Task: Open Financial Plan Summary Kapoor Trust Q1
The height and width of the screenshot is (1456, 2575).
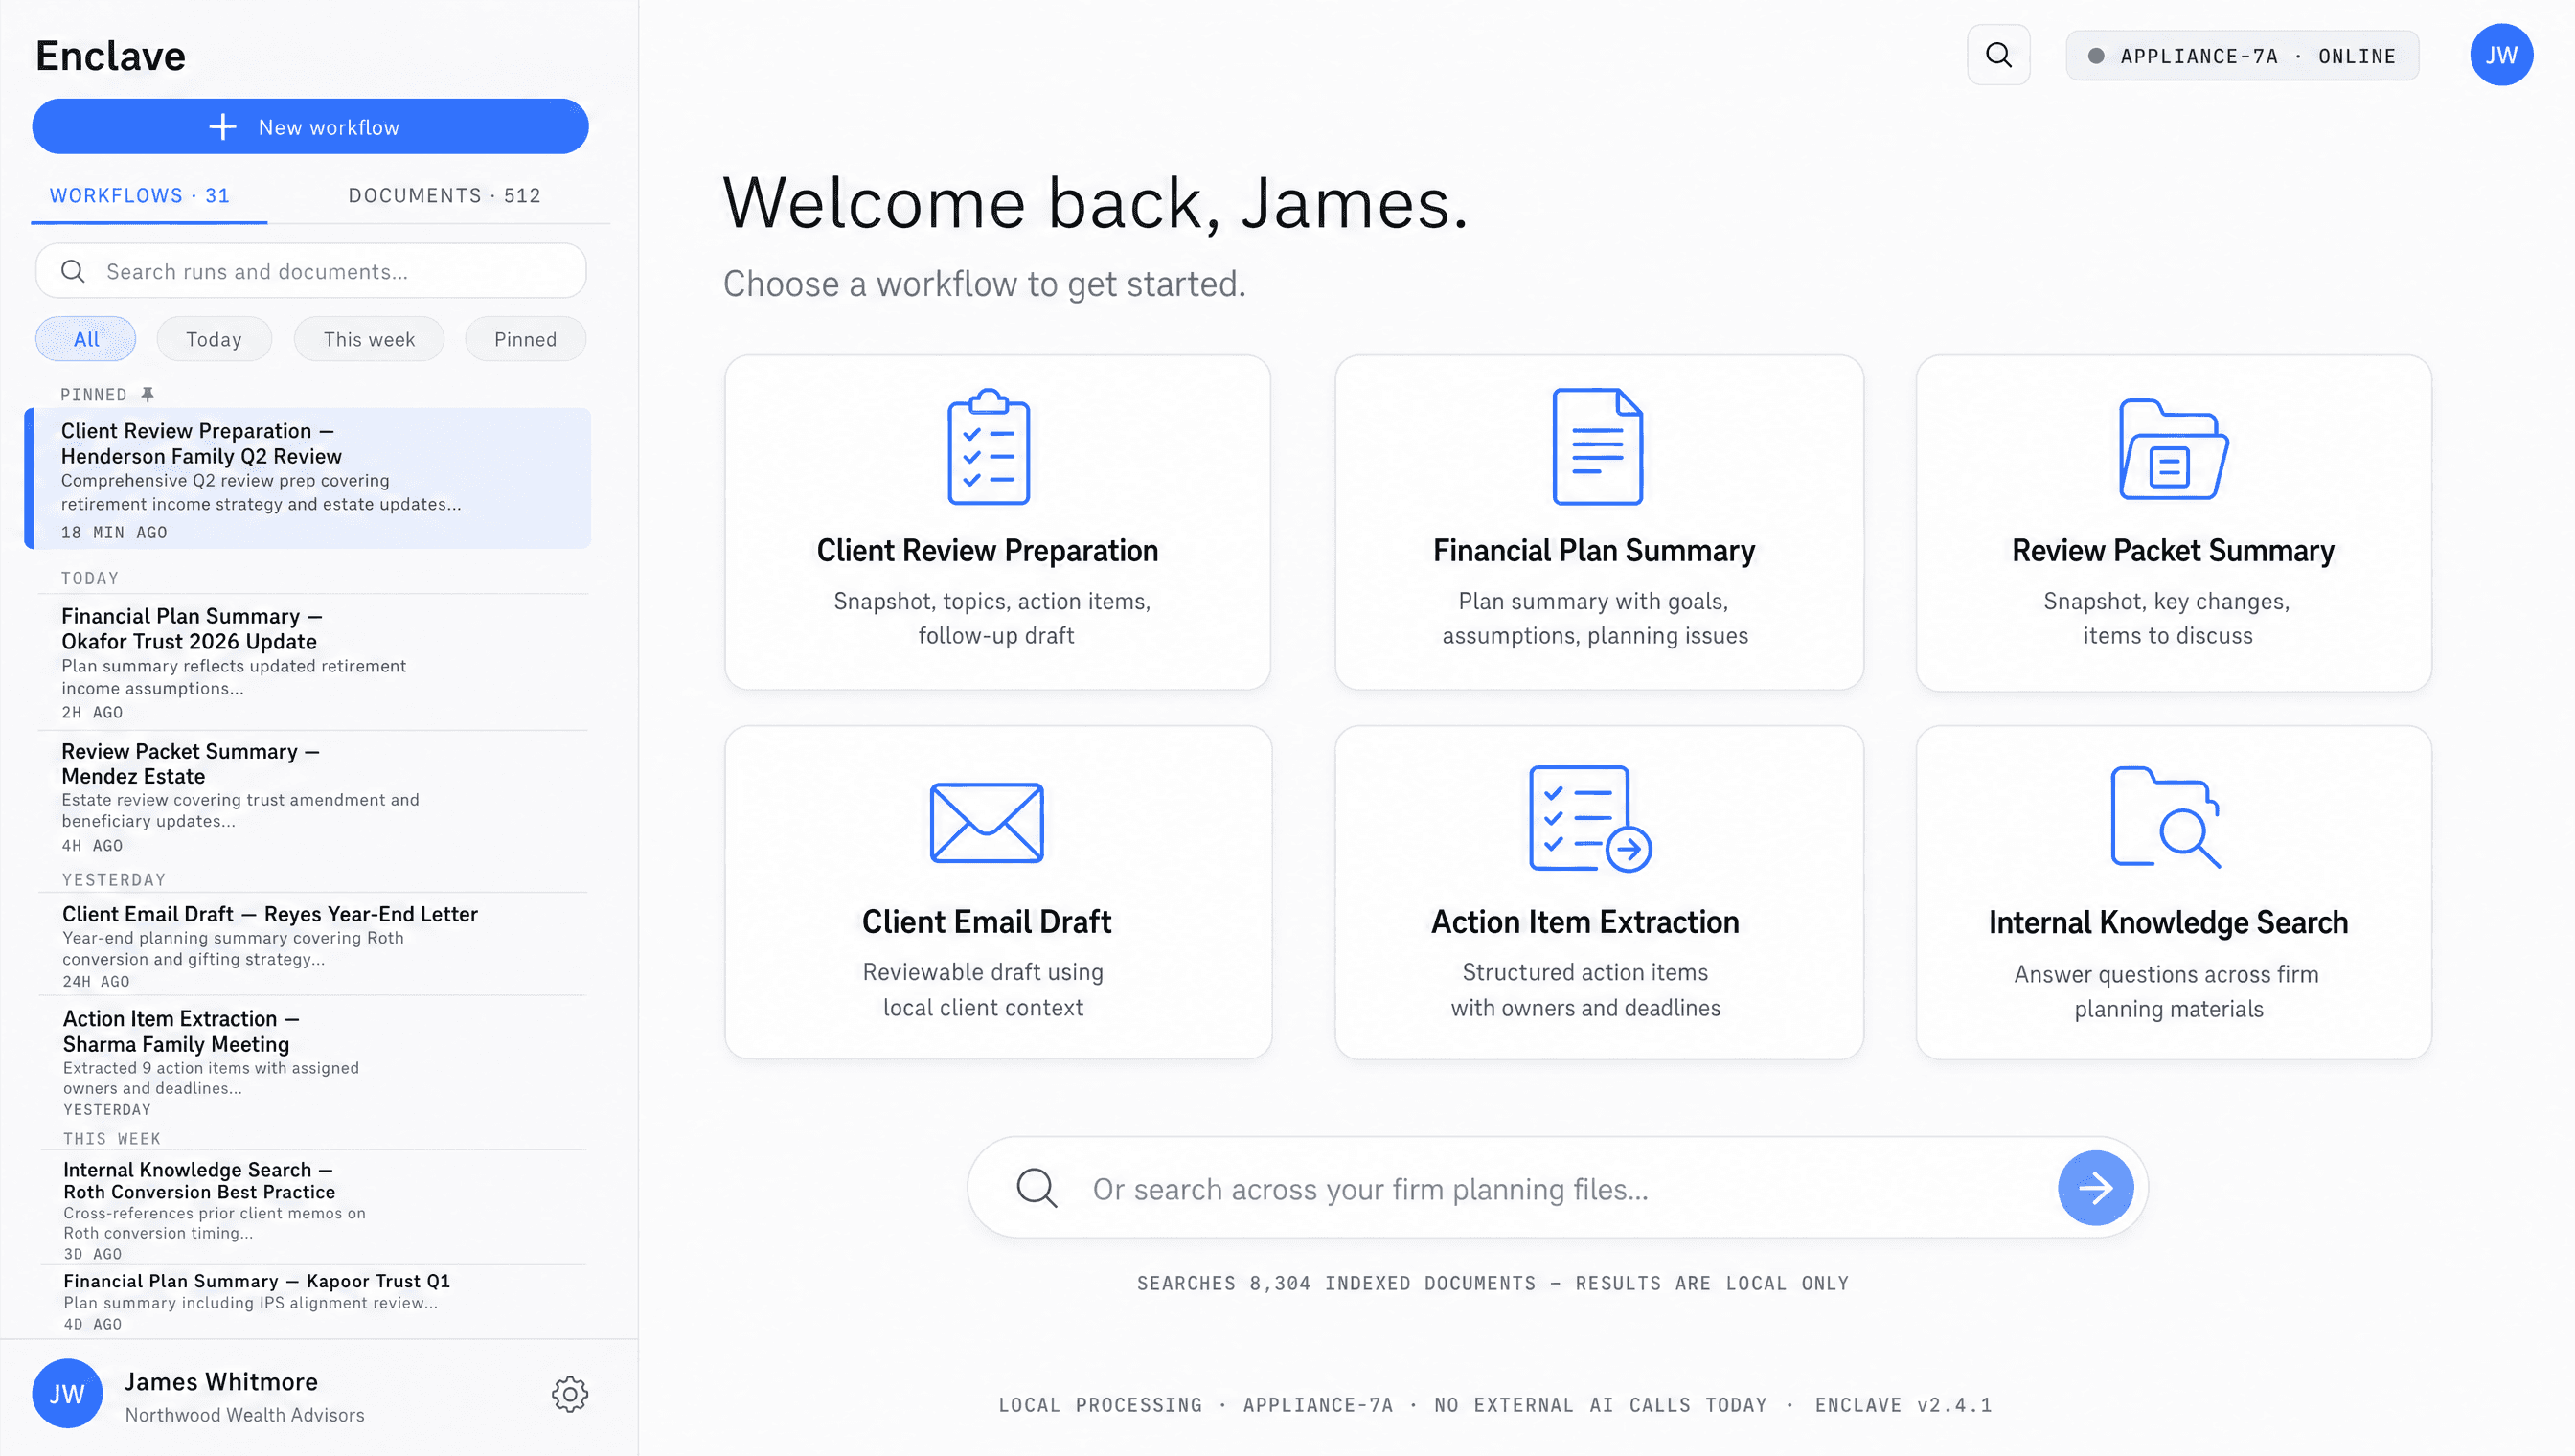Action: point(312,1300)
